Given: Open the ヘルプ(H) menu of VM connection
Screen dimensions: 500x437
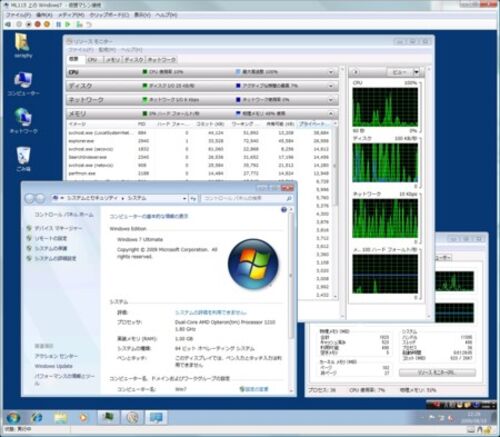Looking at the screenshot, I should 166,15.
